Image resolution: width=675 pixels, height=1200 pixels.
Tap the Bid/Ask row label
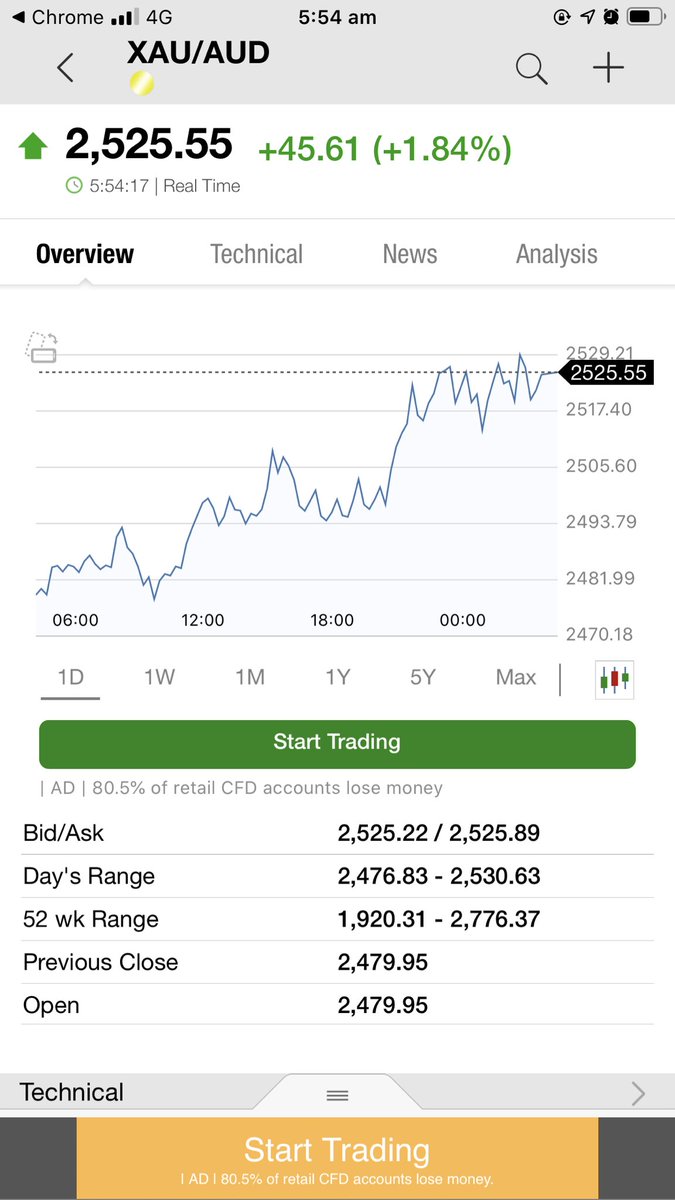point(63,833)
